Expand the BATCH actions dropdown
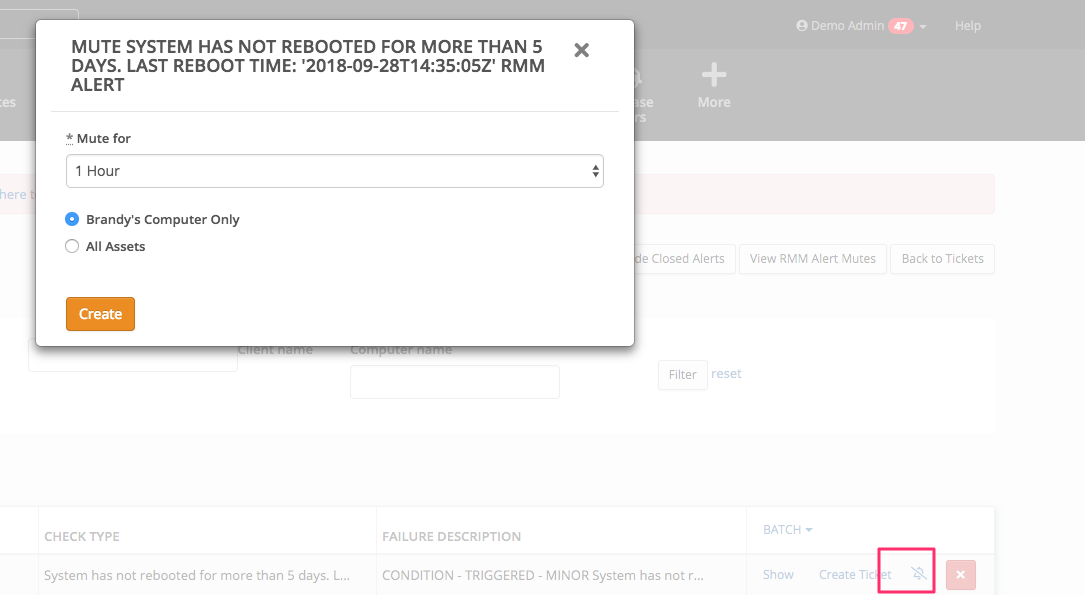The height and width of the screenshot is (595, 1085). click(x=787, y=529)
